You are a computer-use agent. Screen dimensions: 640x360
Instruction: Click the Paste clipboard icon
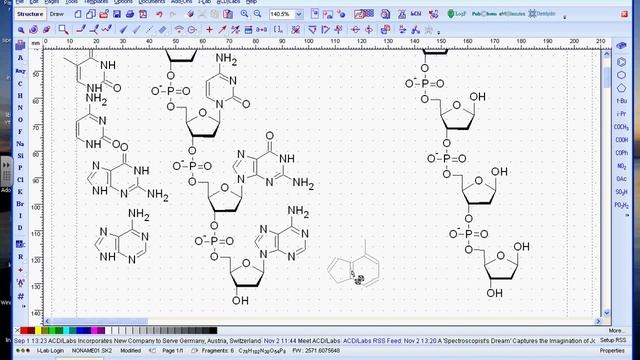(x=228, y=14)
